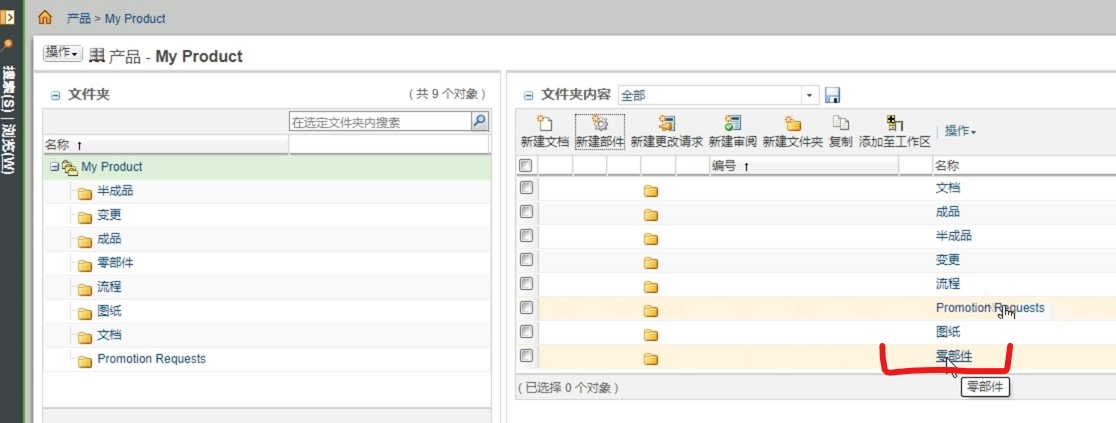Open the My Product breadcrumb link
Viewport: 1116px width, 423px height.
[135, 19]
